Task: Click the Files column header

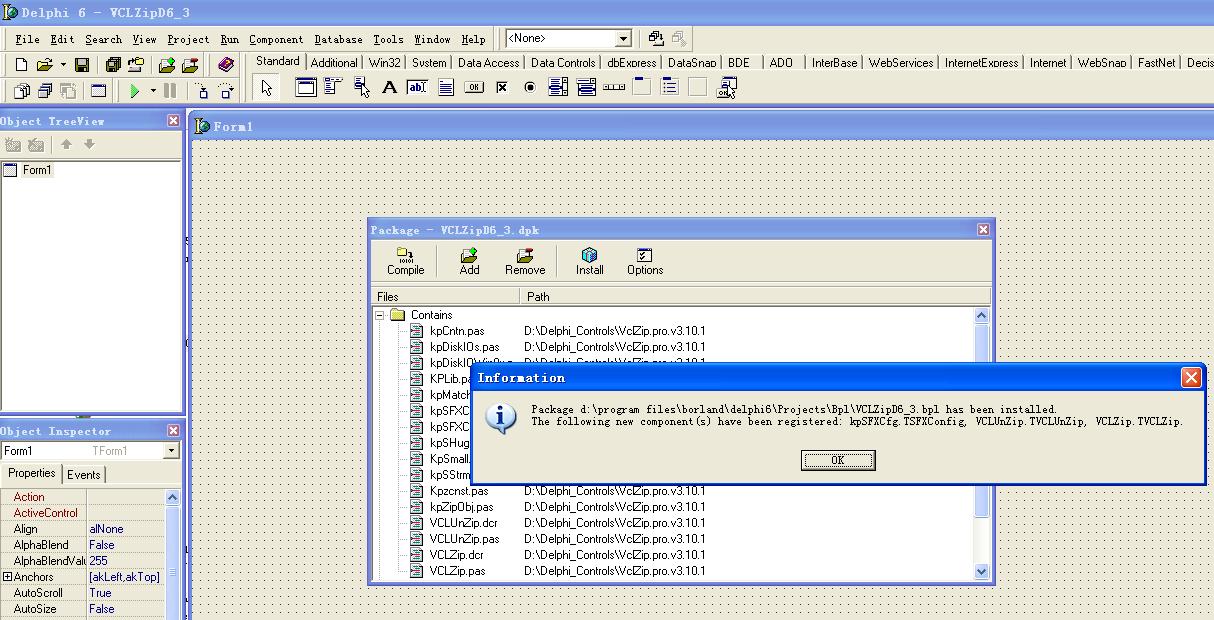Action: 446,296
